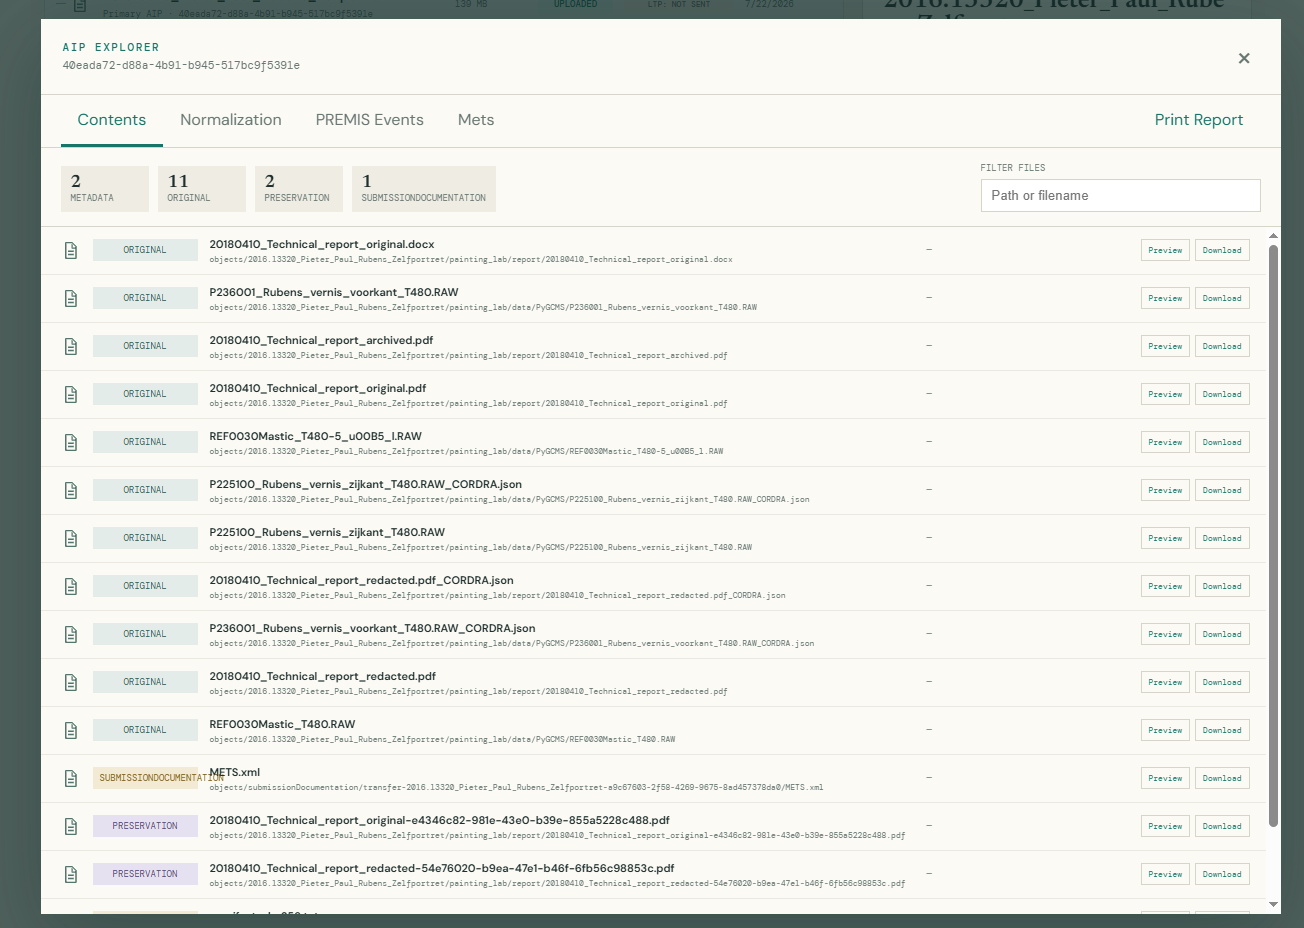Preview Technical_report_archived.pdf
The width and height of the screenshot is (1304, 928).
pos(1165,346)
